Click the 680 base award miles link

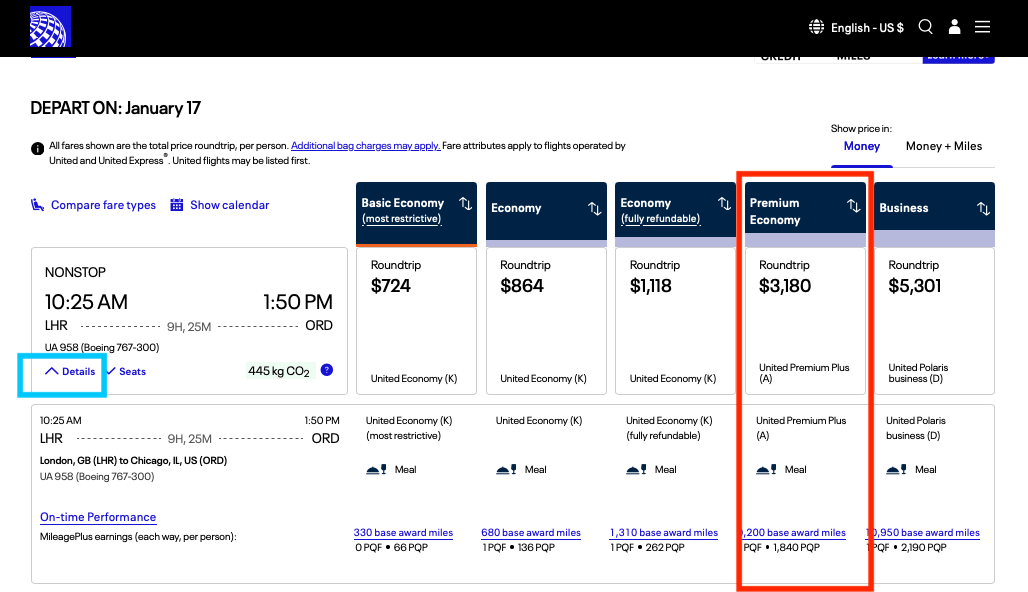(x=533, y=533)
